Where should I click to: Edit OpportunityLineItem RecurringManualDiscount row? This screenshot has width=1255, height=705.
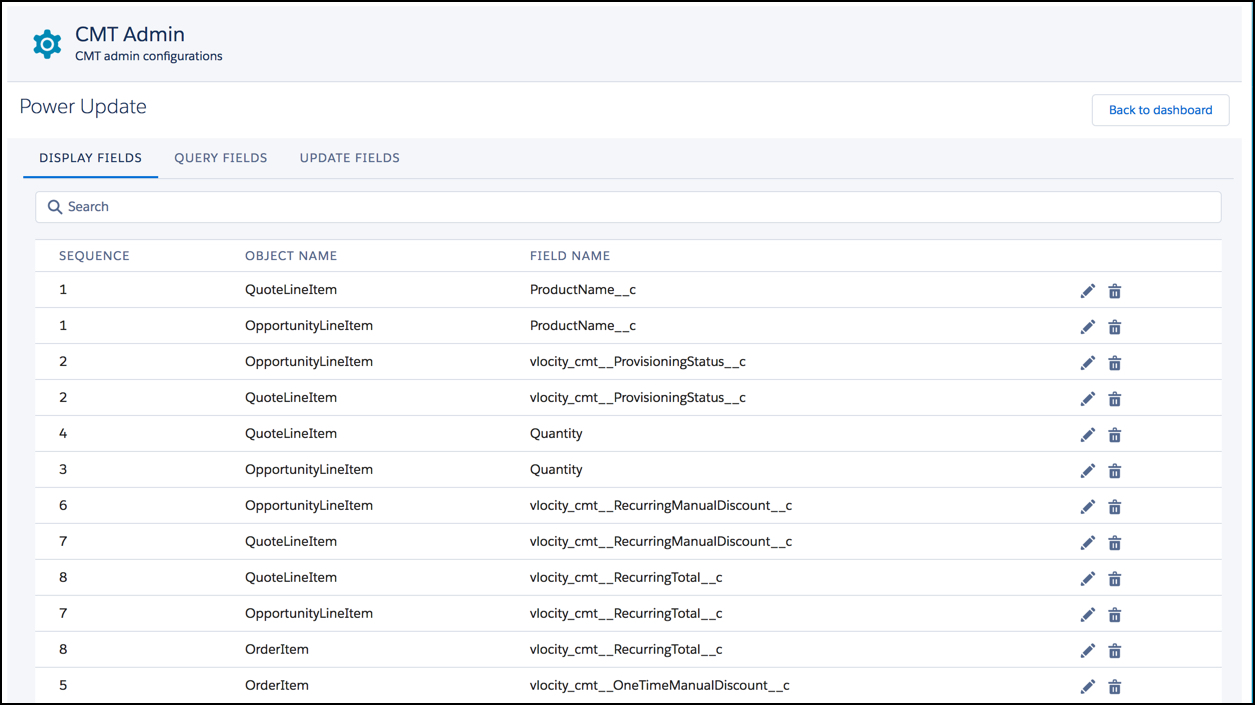click(x=1088, y=507)
